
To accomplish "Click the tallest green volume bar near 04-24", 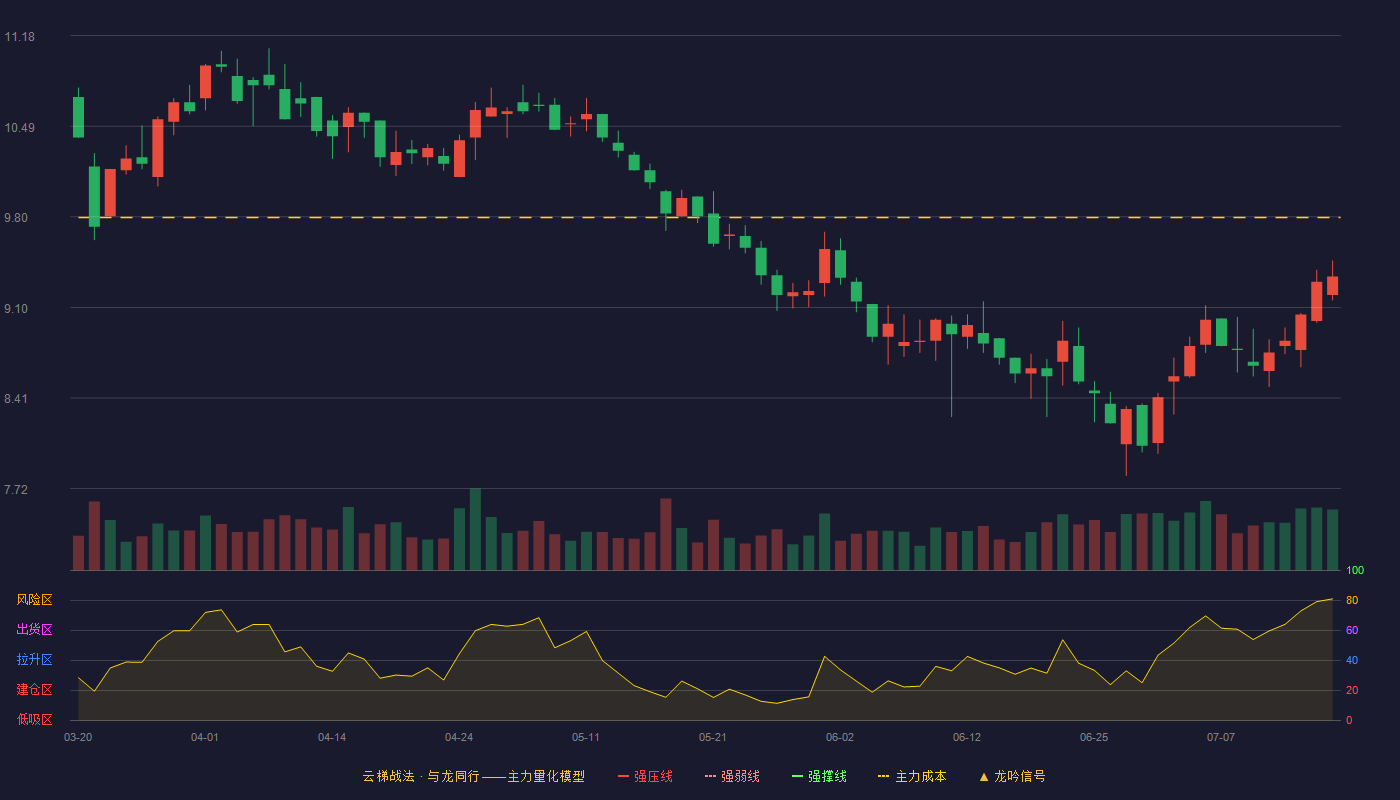I will tap(475, 529).
